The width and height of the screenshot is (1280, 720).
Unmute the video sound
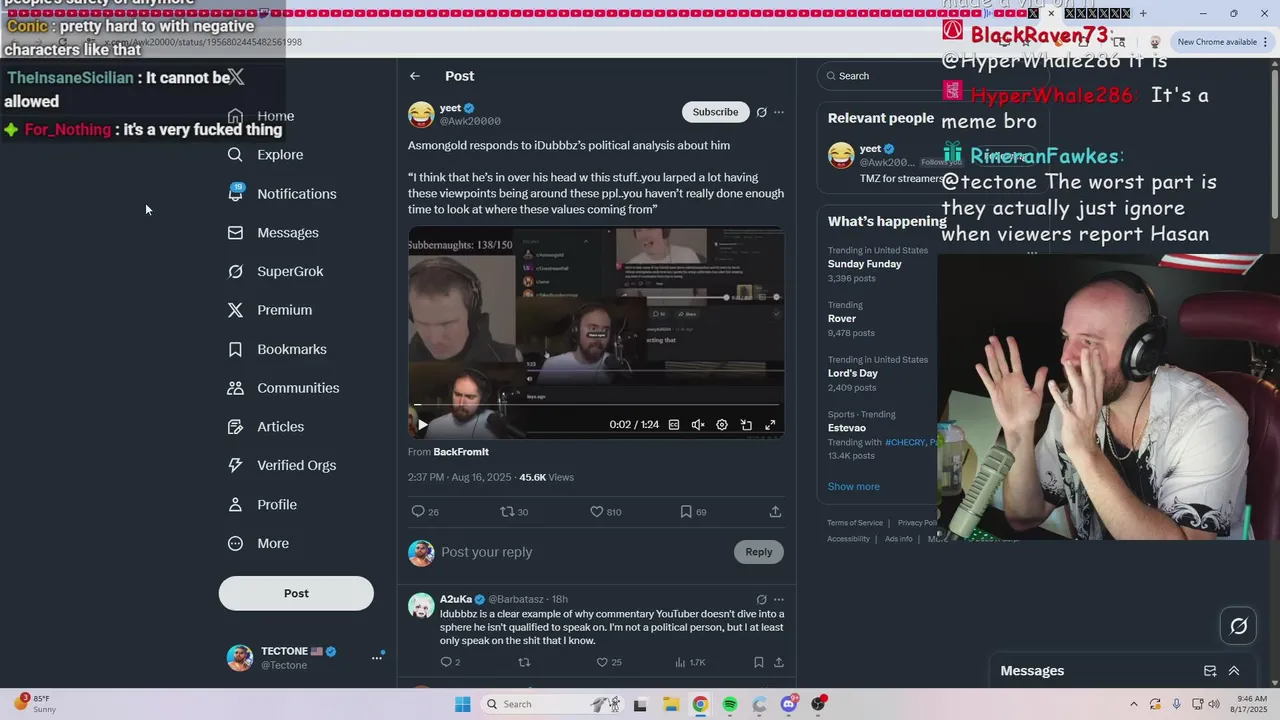[698, 425]
